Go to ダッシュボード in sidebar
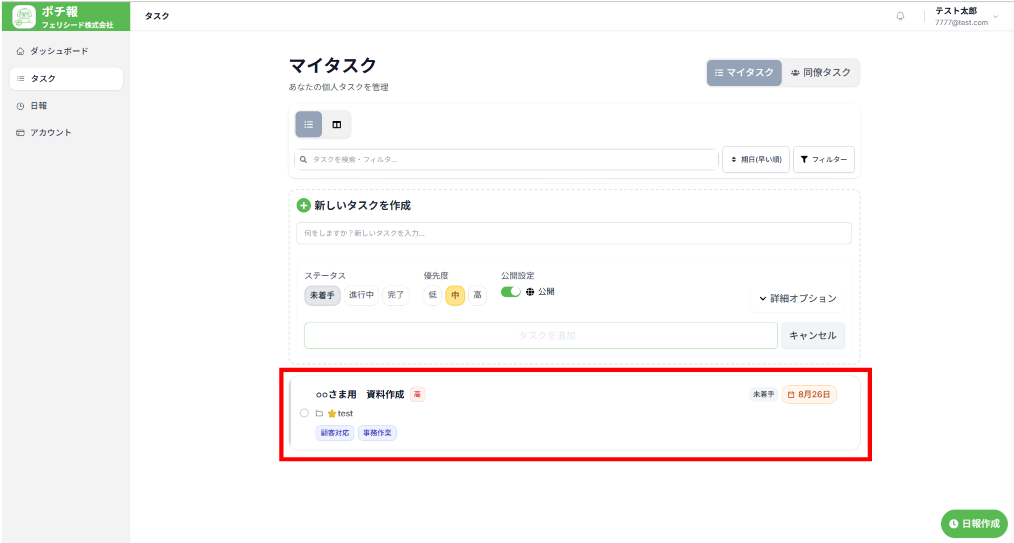The height and width of the screenshot is (543, 1014). click(59, 51)
